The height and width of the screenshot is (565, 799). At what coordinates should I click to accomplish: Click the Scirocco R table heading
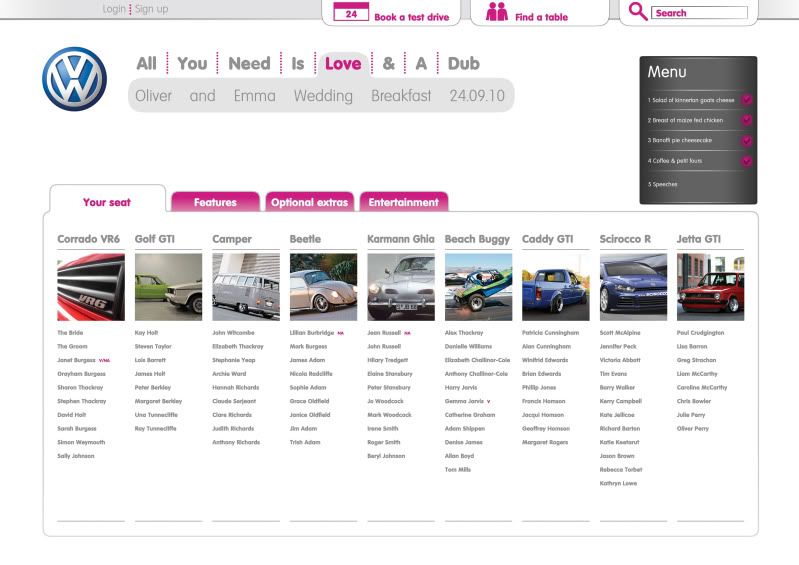(x=625, y=239)
